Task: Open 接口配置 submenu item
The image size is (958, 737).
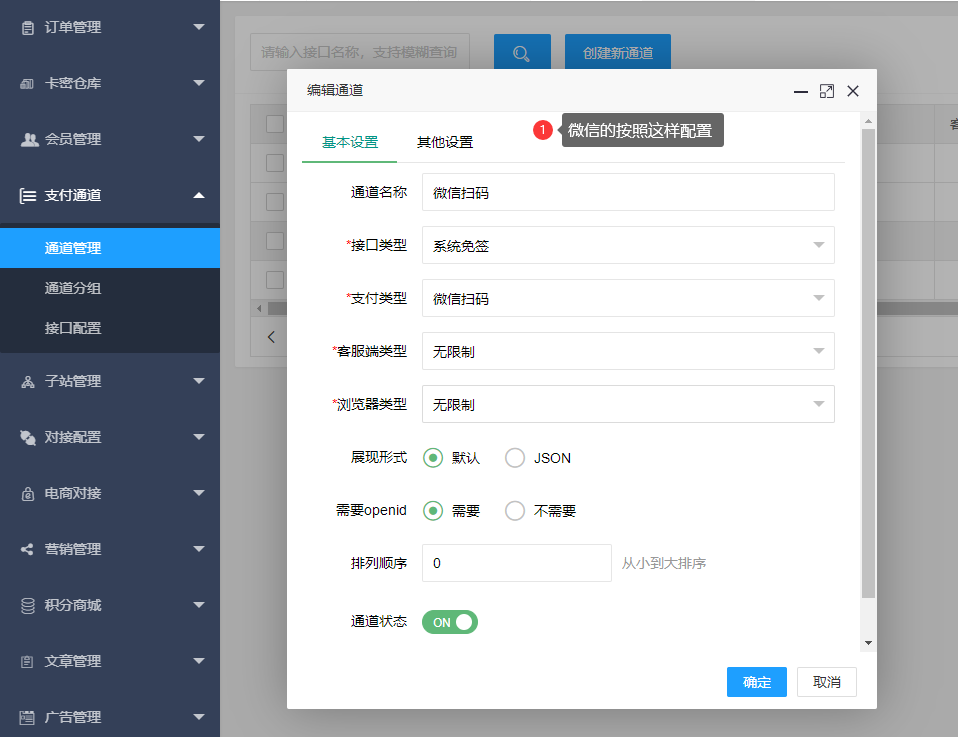Action: pos(110,328)
